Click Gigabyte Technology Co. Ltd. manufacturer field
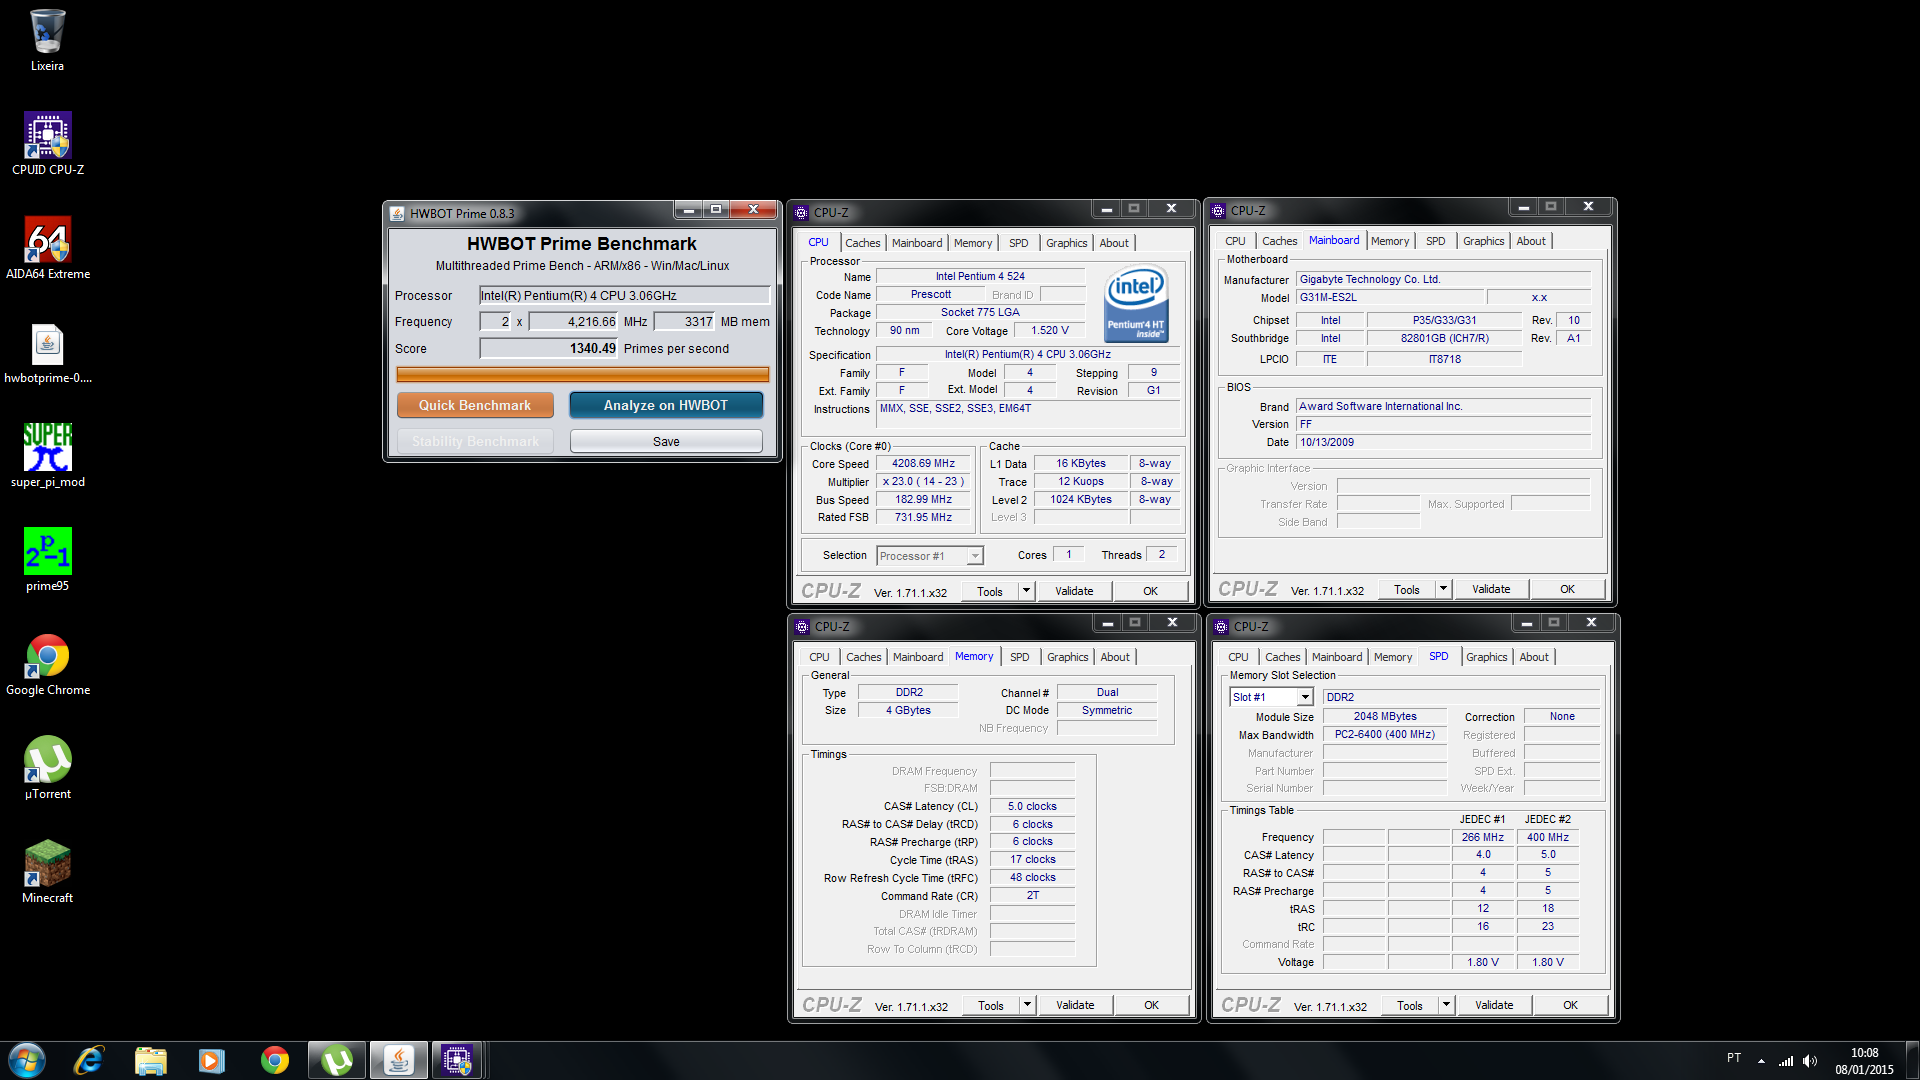 tap(1443, 279)
